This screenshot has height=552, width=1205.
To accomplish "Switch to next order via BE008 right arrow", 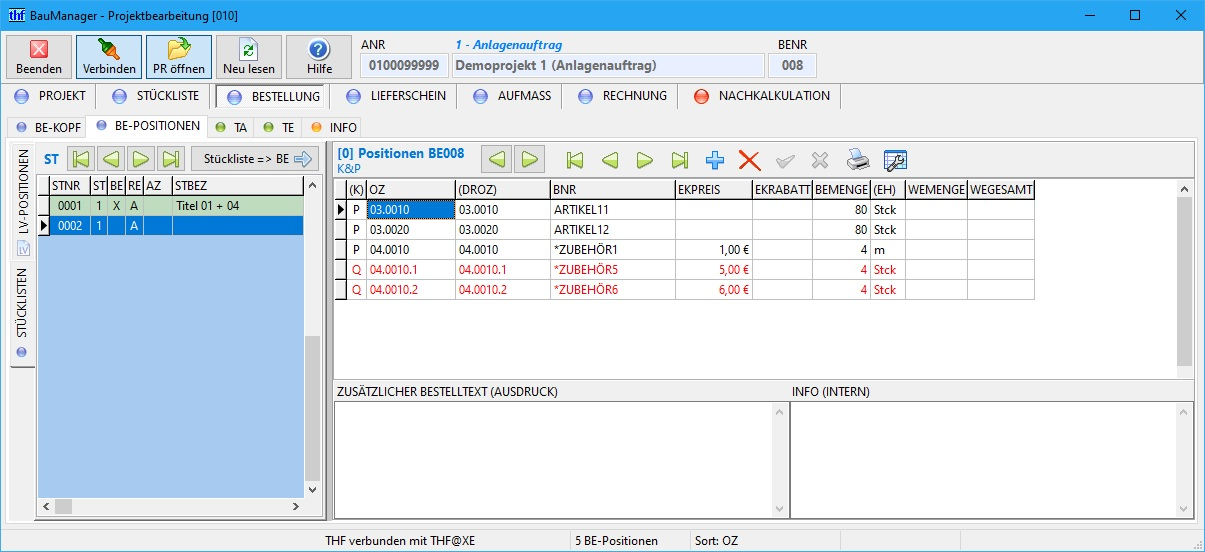I will pos(529,159).
